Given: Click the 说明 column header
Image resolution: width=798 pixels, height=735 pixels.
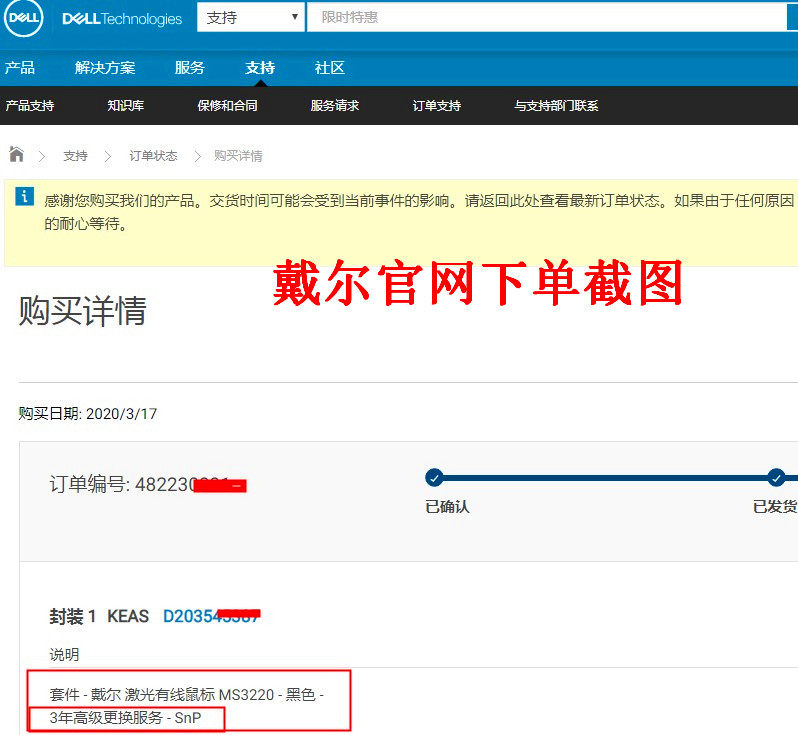Looking at the screenshot, I should click(64, 654).
